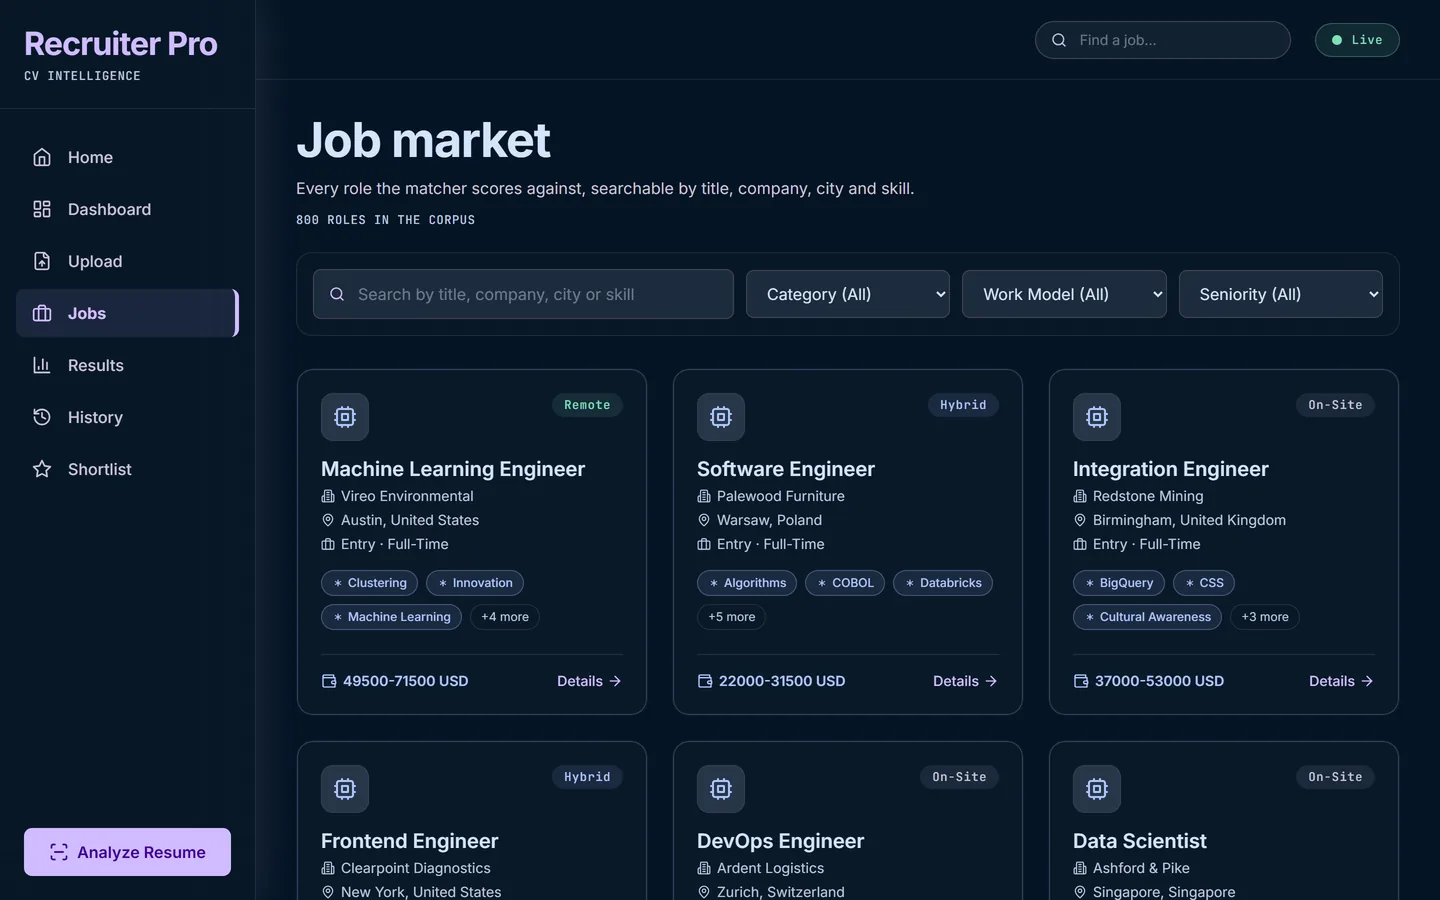1440x900 pixels.
Task: Click the Live status badge
Action: (1357, 40)
